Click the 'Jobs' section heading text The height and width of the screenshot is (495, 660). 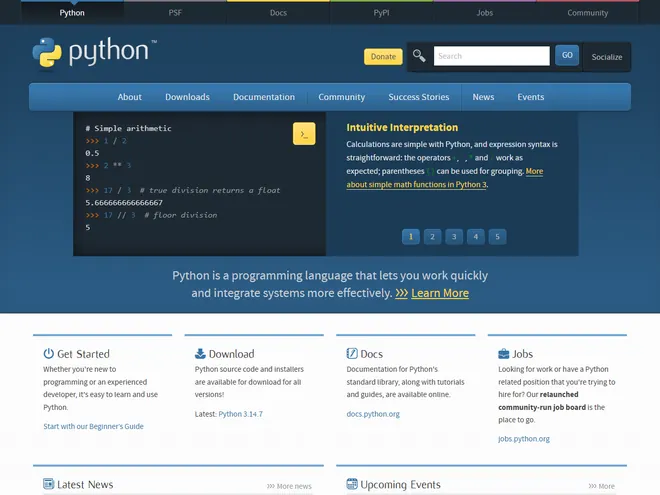522,354
